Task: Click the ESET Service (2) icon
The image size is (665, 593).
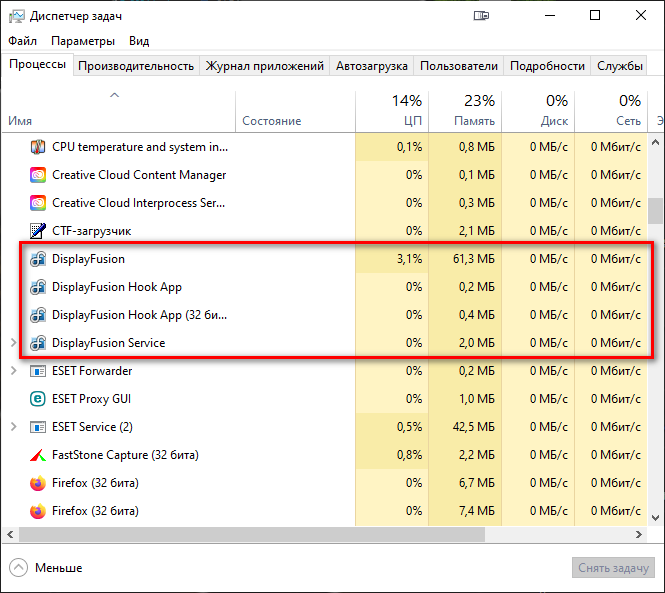Action: point(38,427)
